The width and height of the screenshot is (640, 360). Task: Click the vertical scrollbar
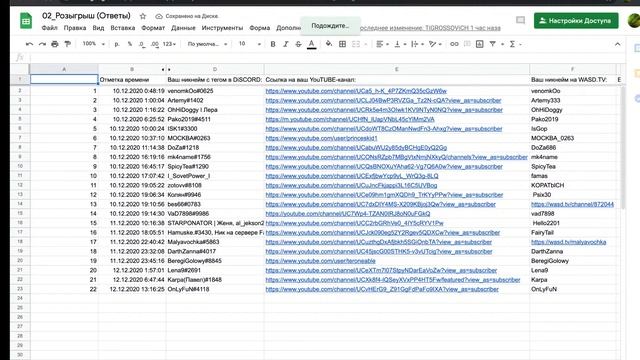pyautogui.click(x=622, y=147)
